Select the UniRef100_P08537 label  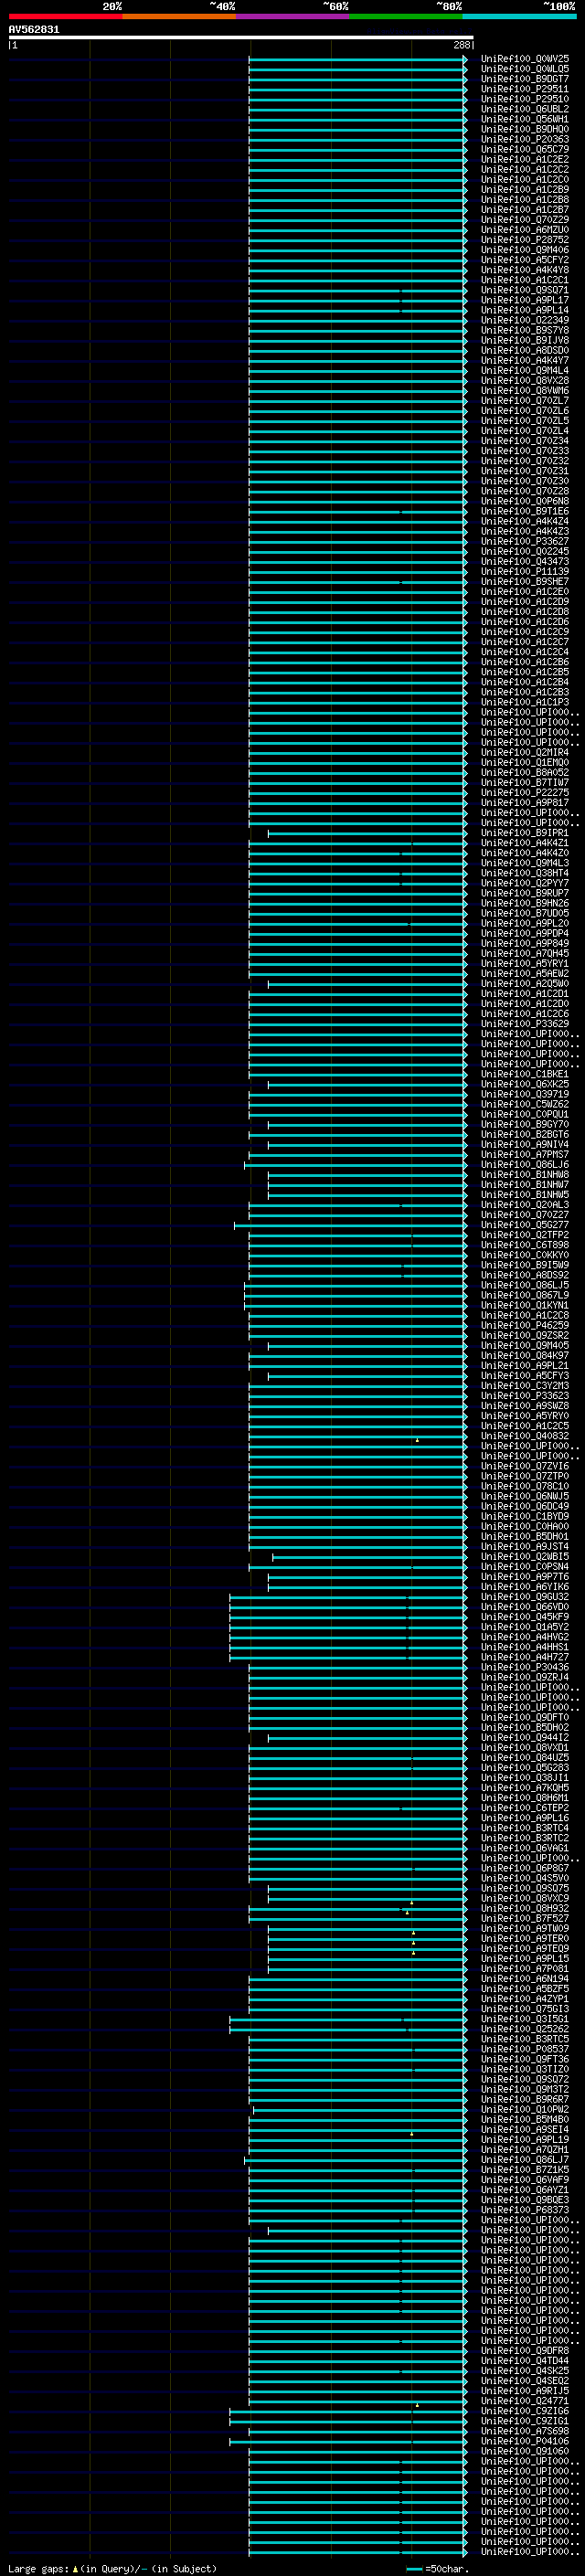[x=525, y=2049]
